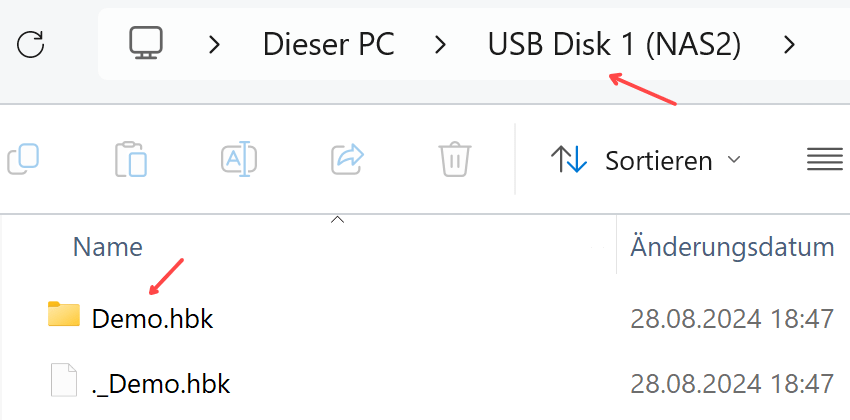Screen dimensions: 850x420
Task: Sort by the Name column header
Action: [108, 246]
